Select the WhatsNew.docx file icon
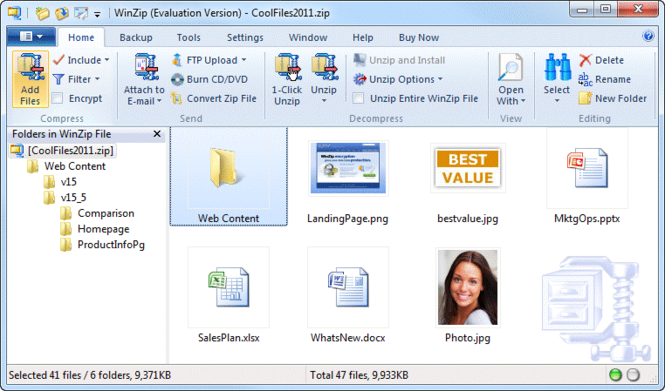Image resolution: width=665 pixels, height=391 pixels. [x=348, y=287]
